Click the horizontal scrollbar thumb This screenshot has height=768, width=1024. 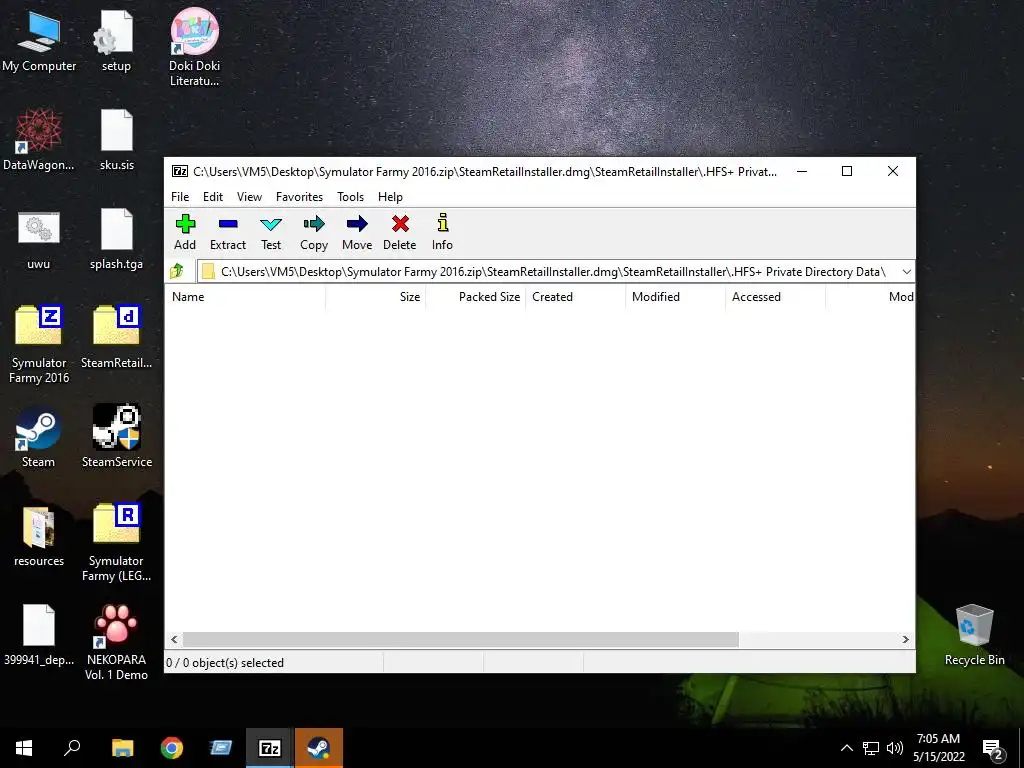pos(461,639)
